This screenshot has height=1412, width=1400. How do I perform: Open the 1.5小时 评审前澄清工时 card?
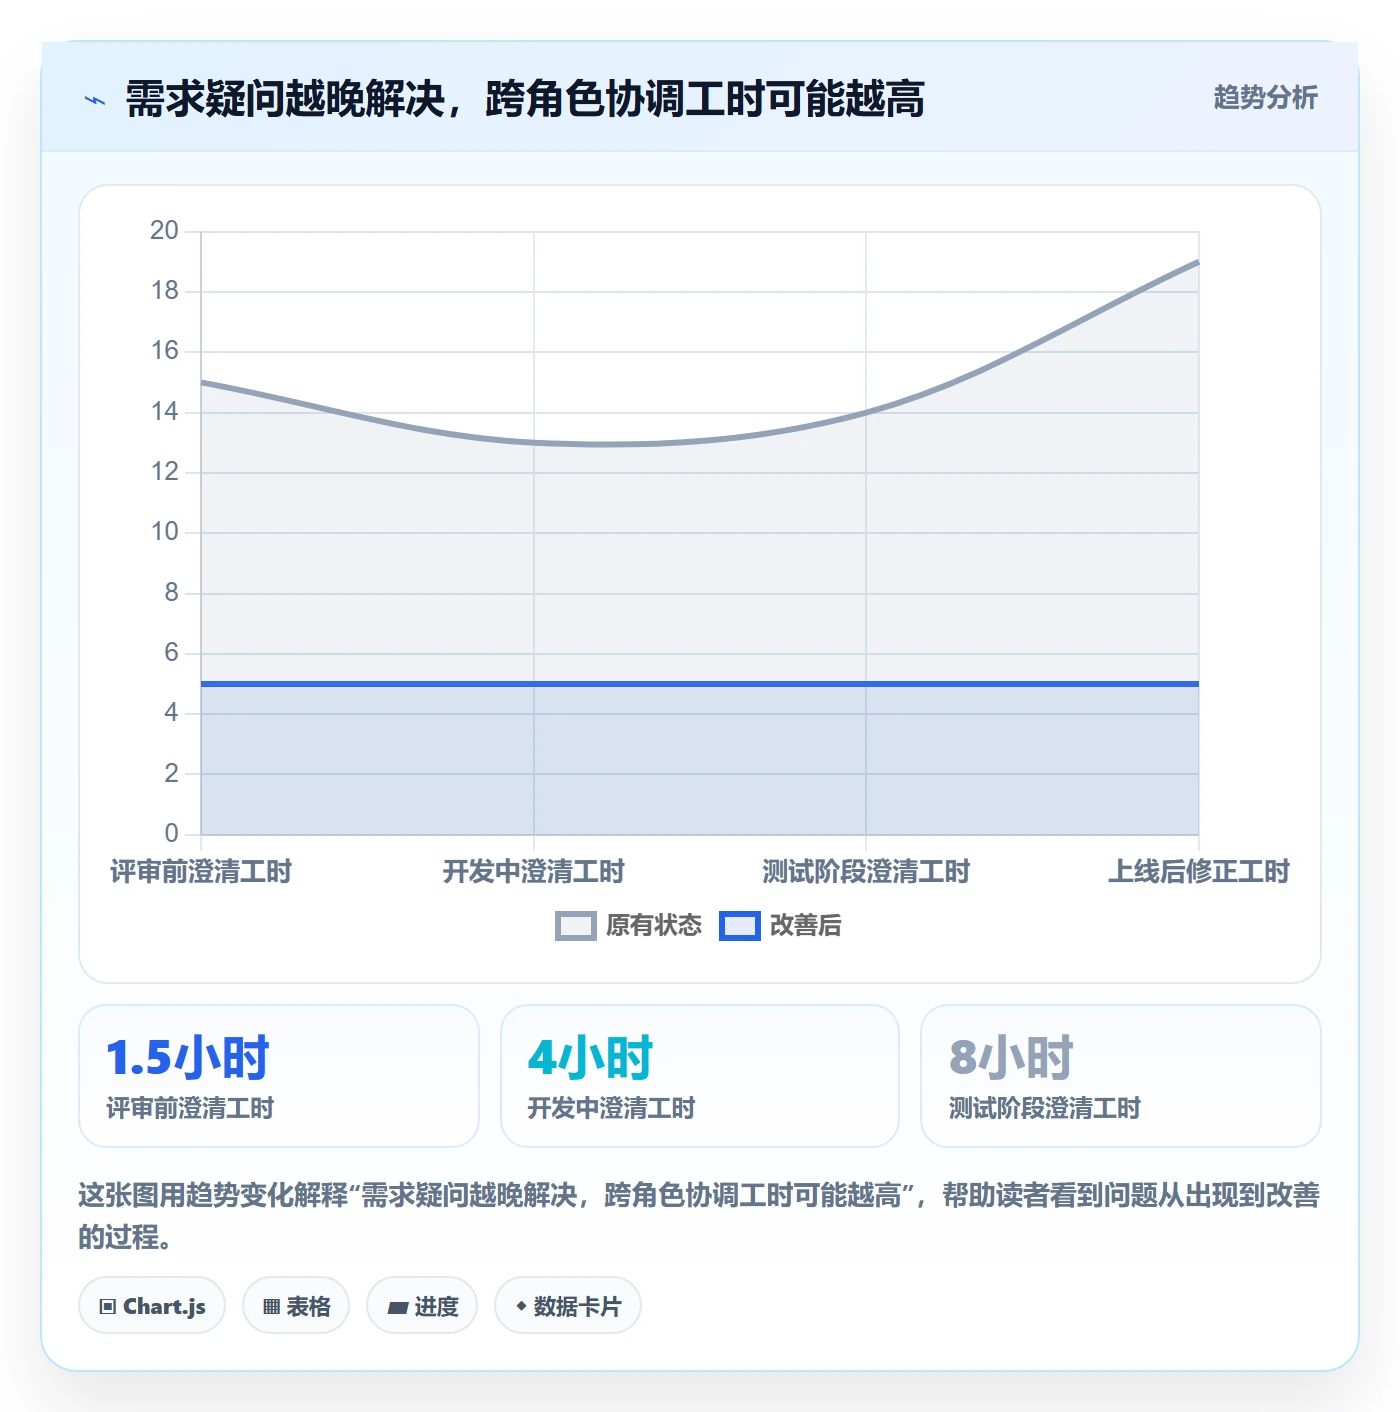(x=279, y=1076)
